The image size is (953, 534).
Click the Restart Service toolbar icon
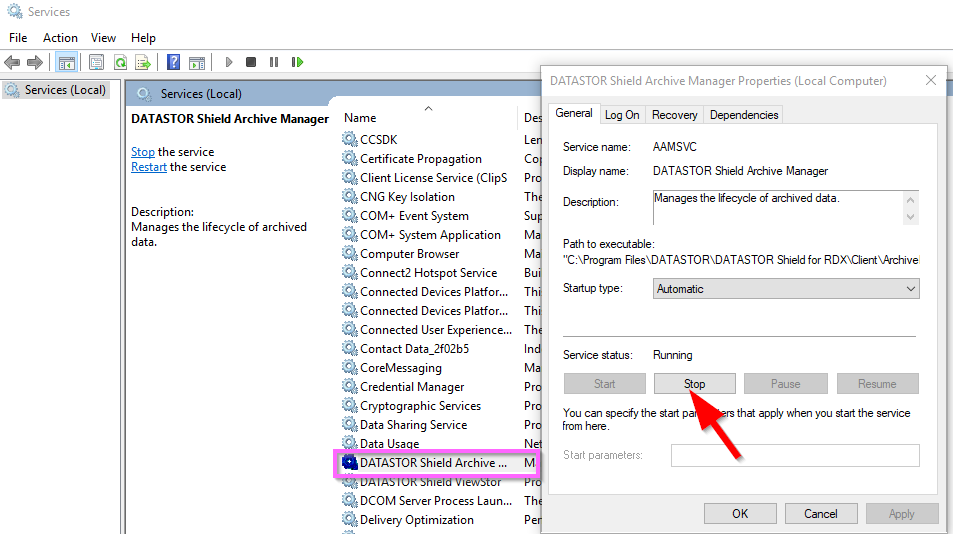pos(297,62)
